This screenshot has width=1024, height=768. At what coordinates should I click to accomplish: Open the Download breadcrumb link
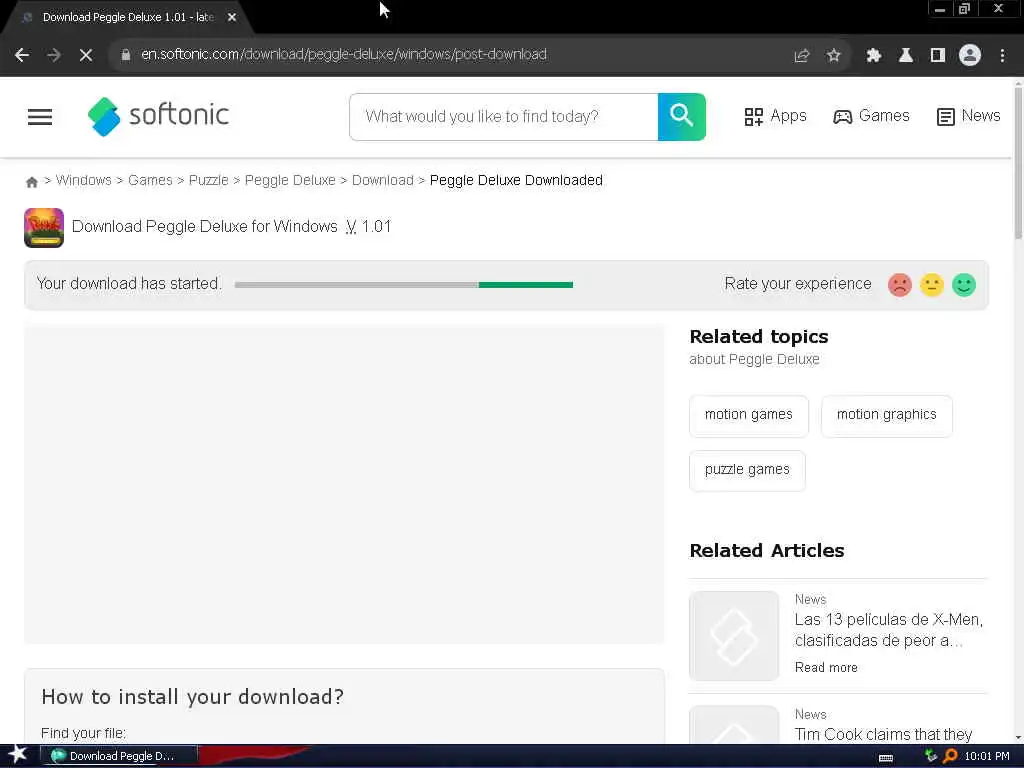[383, 180]
